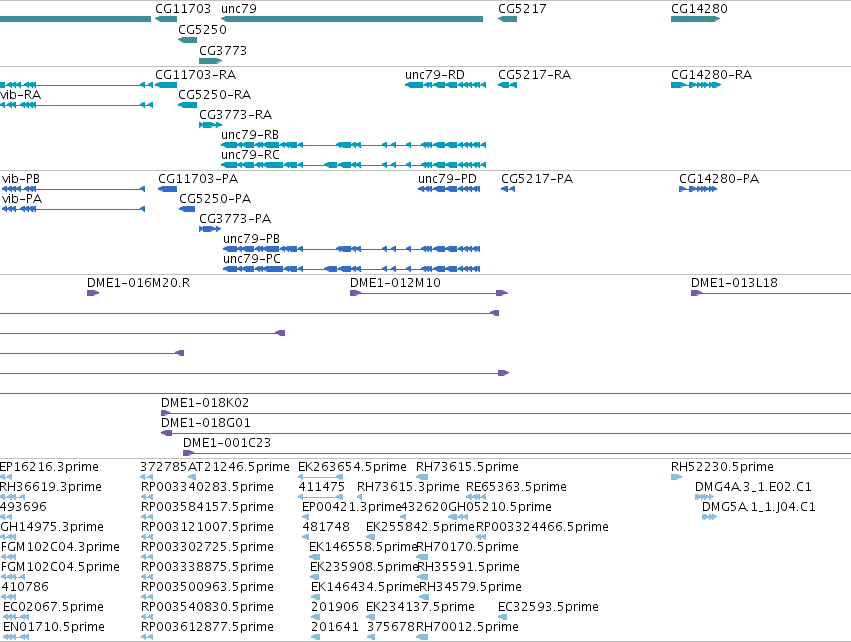851x642 pixels.
Task: Click the vib-PA protein glyph
Action: (x=73, y=209)
